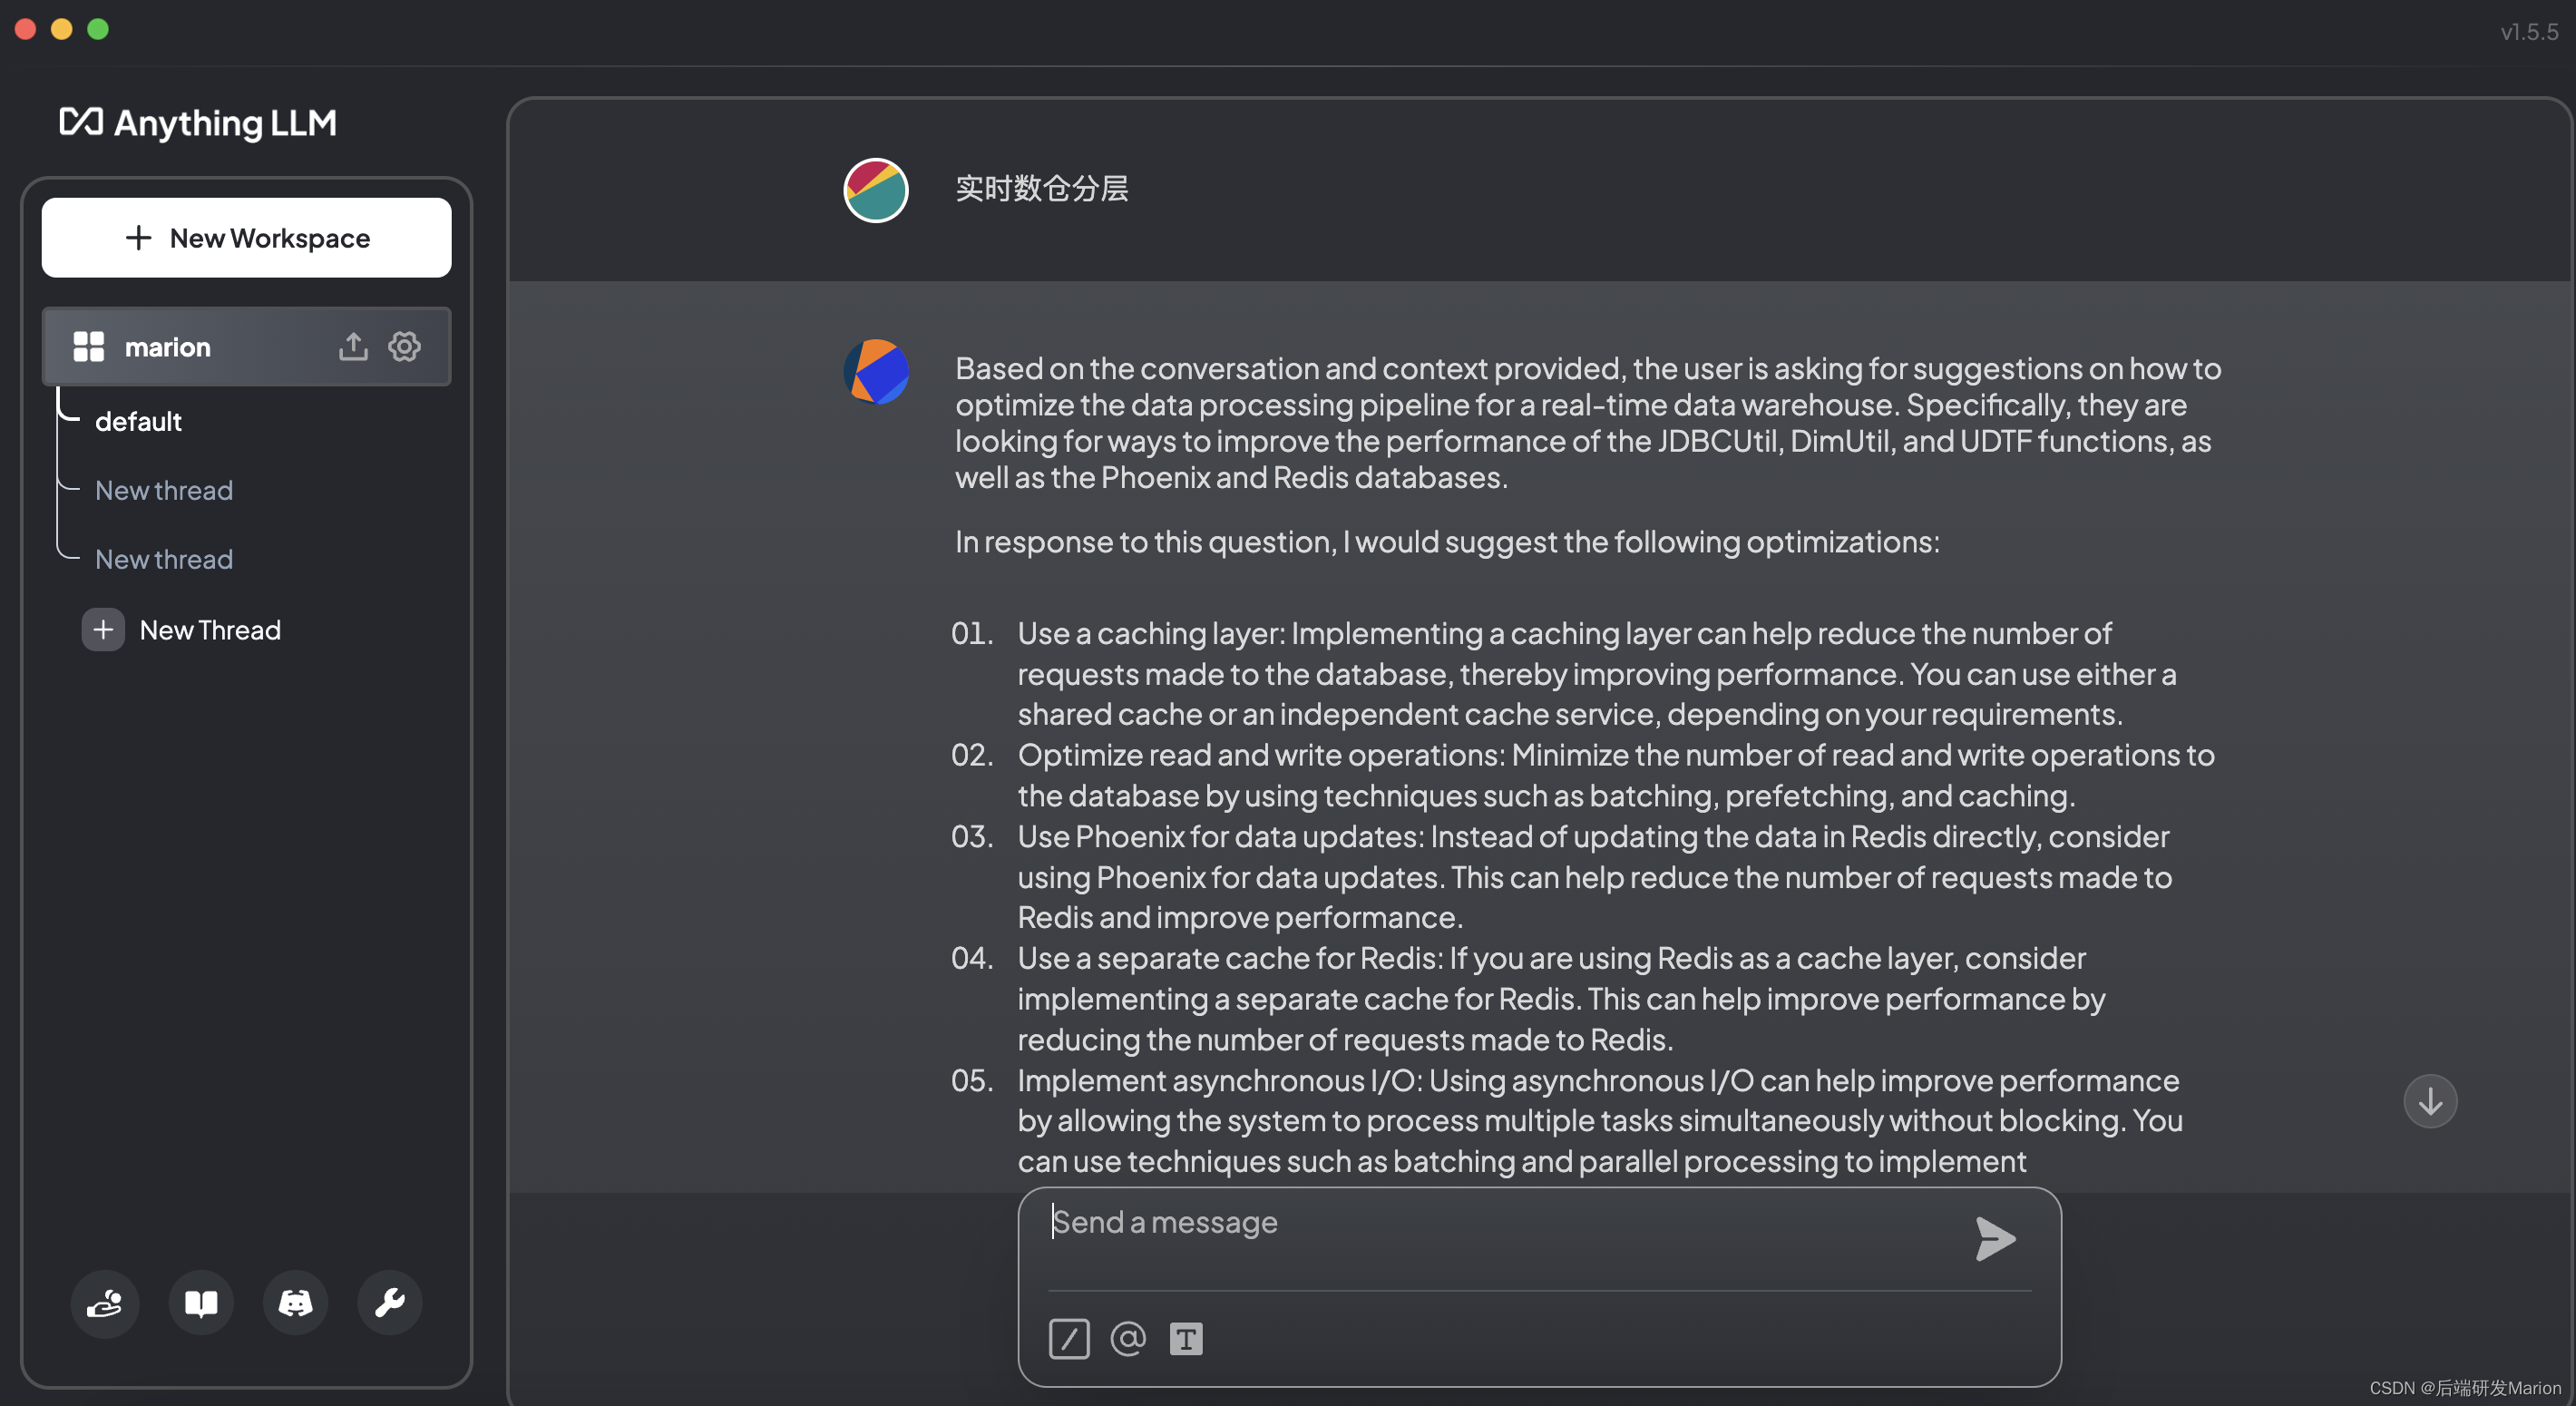The width and height of the screenshot is (2576, 1406).
Task: Open the first New thread entry
Action: [164, 491]
